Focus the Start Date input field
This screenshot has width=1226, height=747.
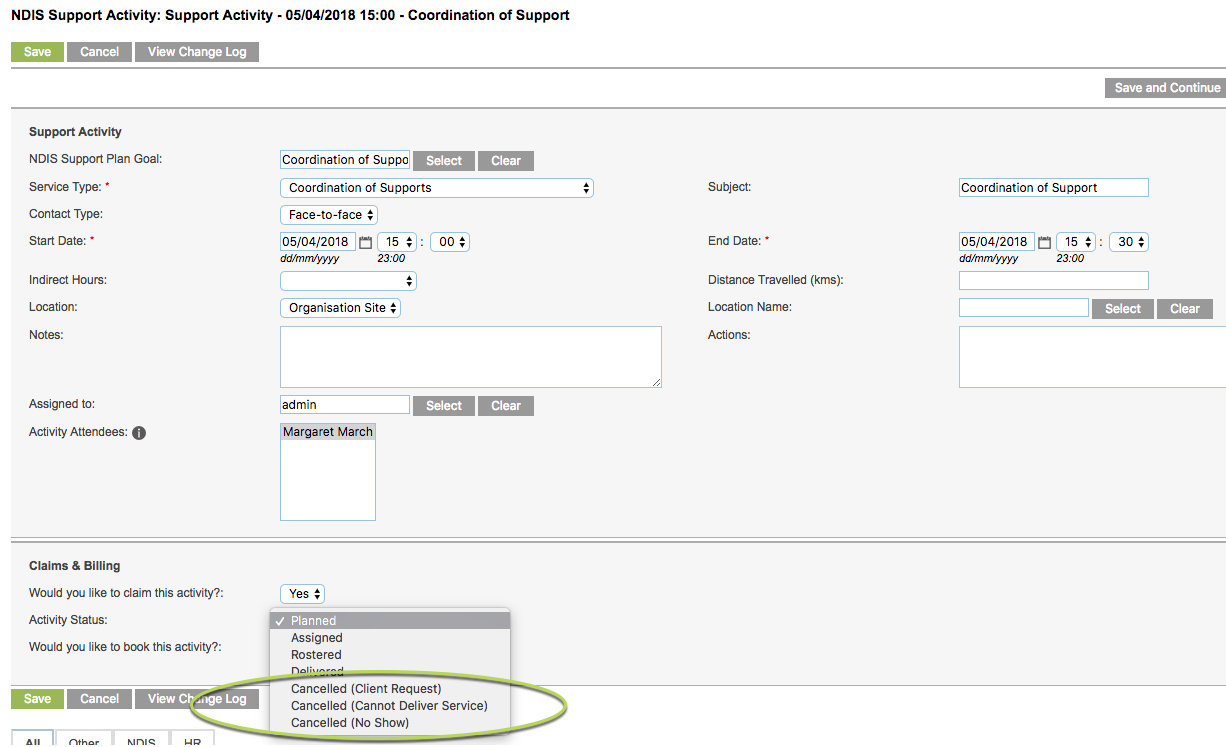click(x=318, y=242)
